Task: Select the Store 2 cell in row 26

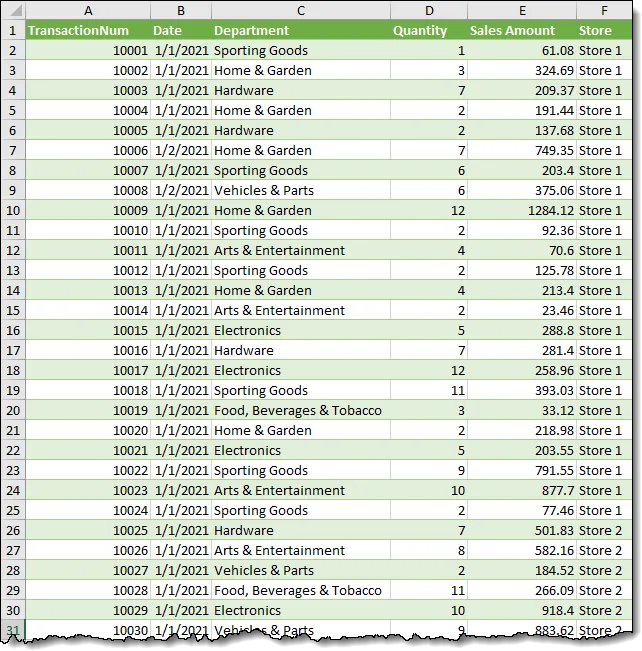Action: [x=603, y=531]
